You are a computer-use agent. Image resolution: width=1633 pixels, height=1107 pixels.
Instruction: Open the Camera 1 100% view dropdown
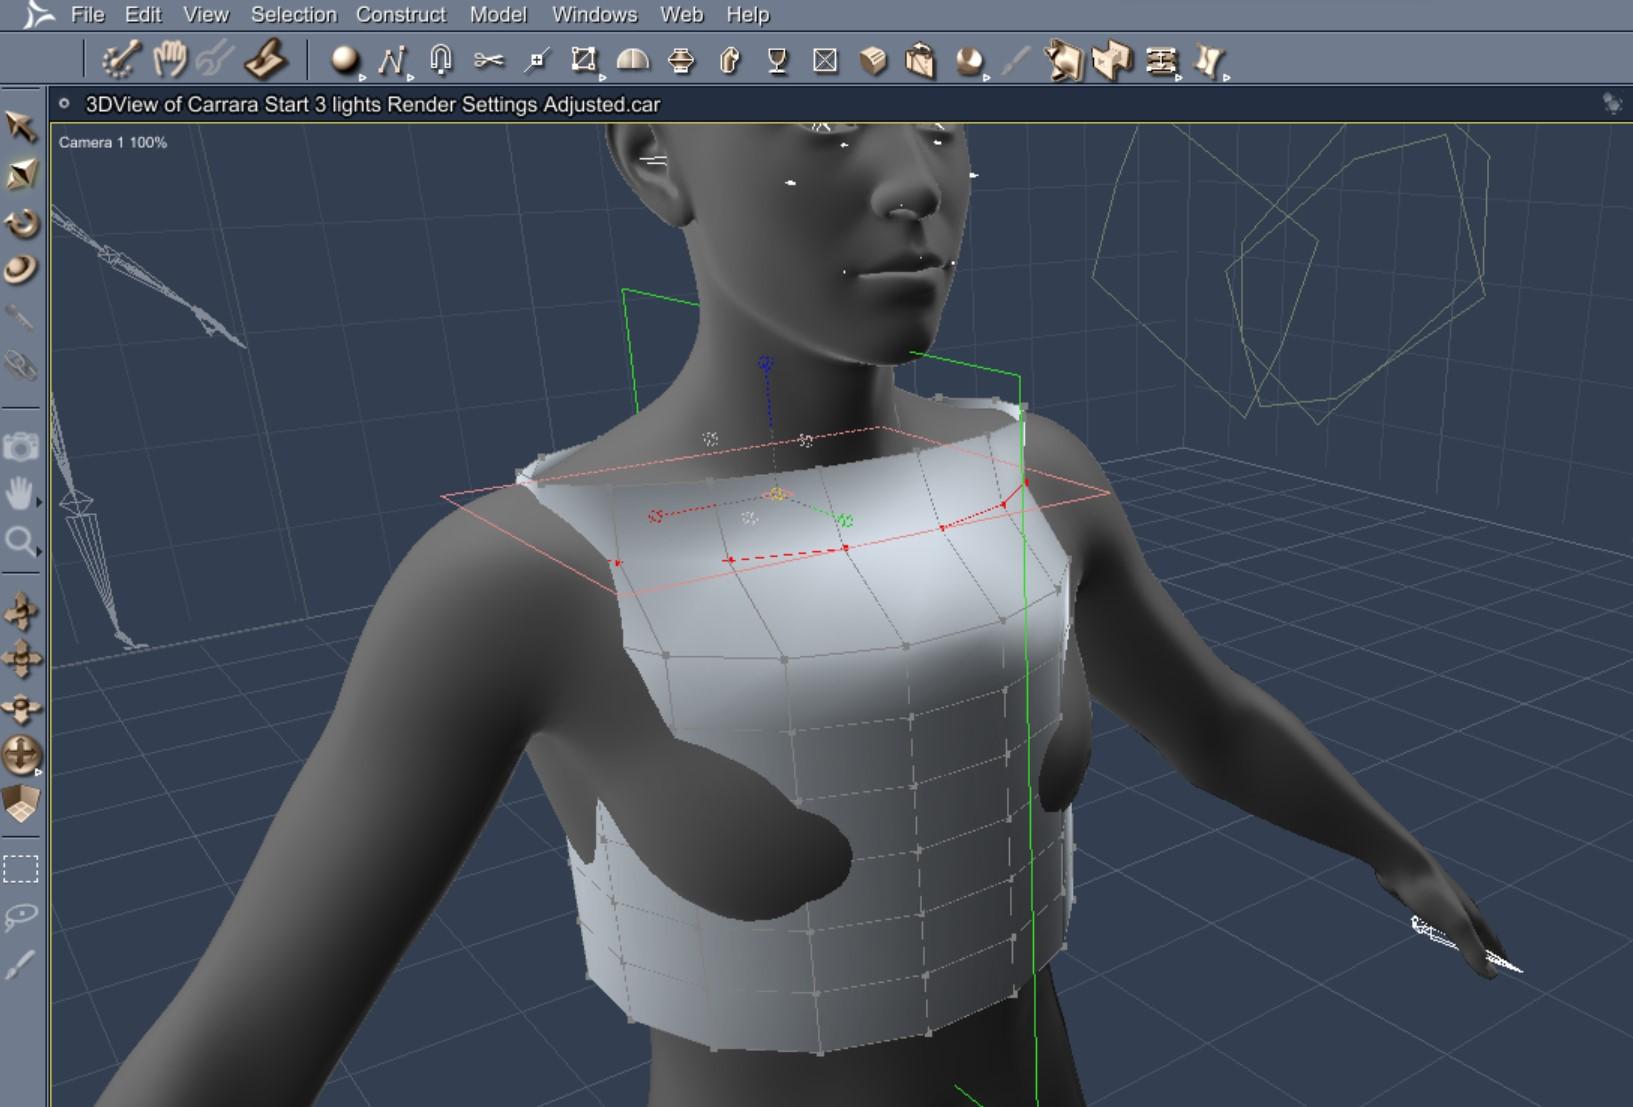(x=113, y=142)
